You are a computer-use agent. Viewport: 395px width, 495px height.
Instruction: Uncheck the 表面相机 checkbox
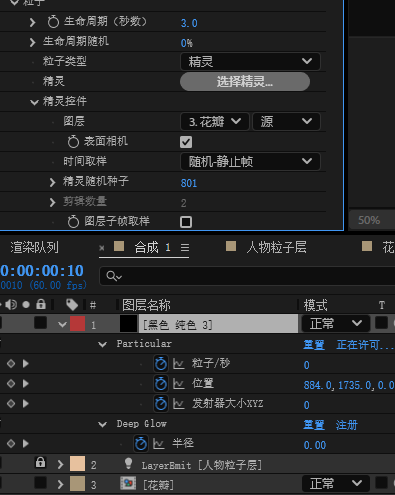186,142
